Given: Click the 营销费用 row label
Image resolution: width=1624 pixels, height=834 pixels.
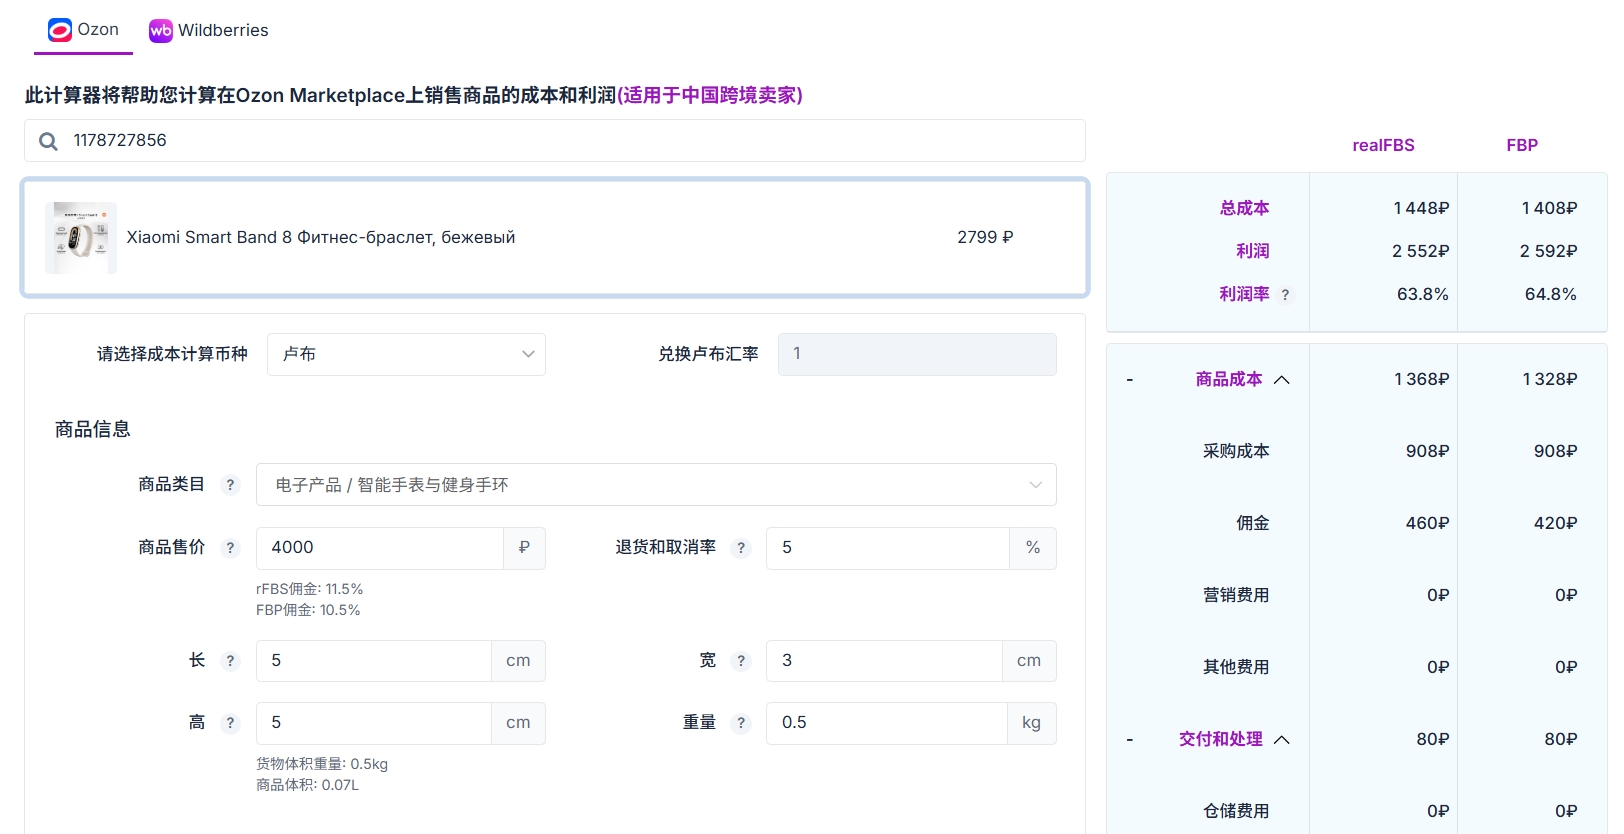Looking at the screenshot, I should [x=1236, y=595].
